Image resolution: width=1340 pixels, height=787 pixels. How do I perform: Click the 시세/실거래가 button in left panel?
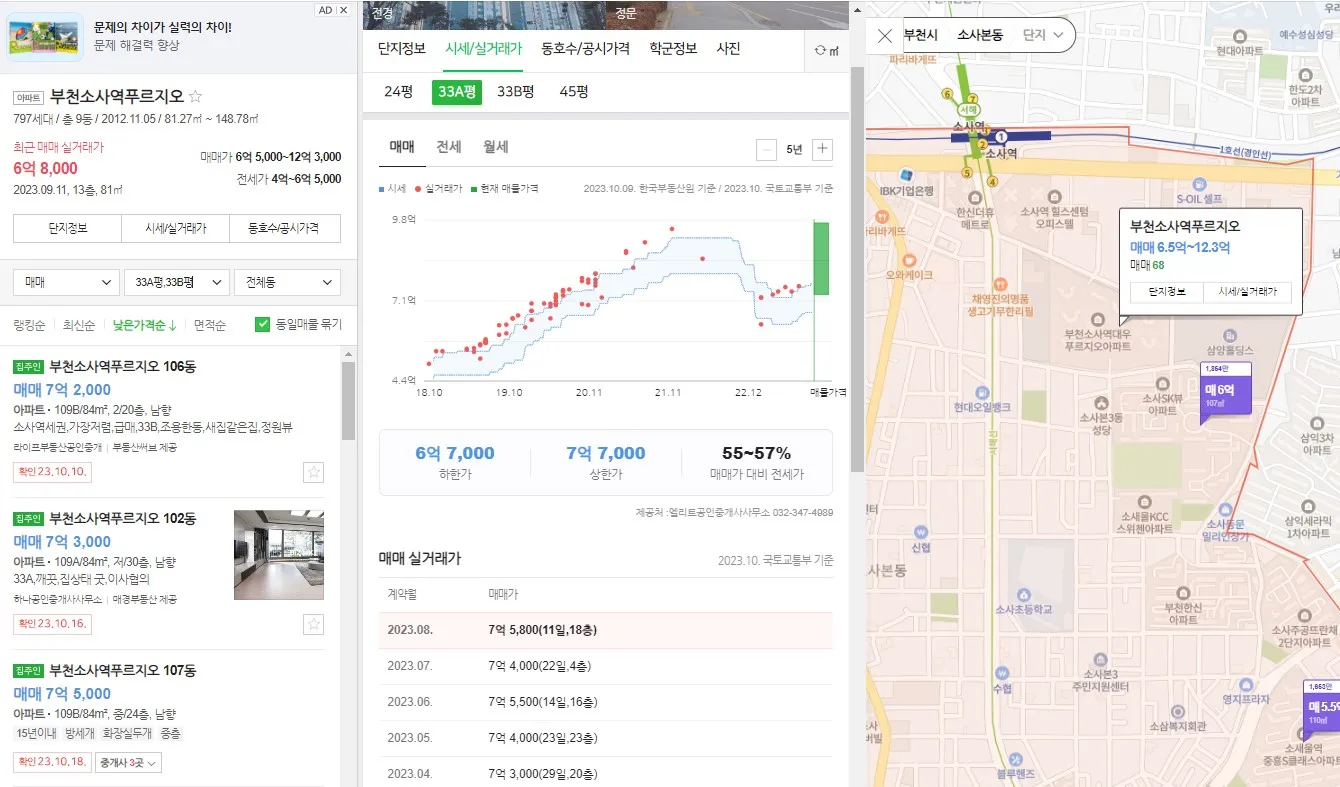click(x=176, y=228)
